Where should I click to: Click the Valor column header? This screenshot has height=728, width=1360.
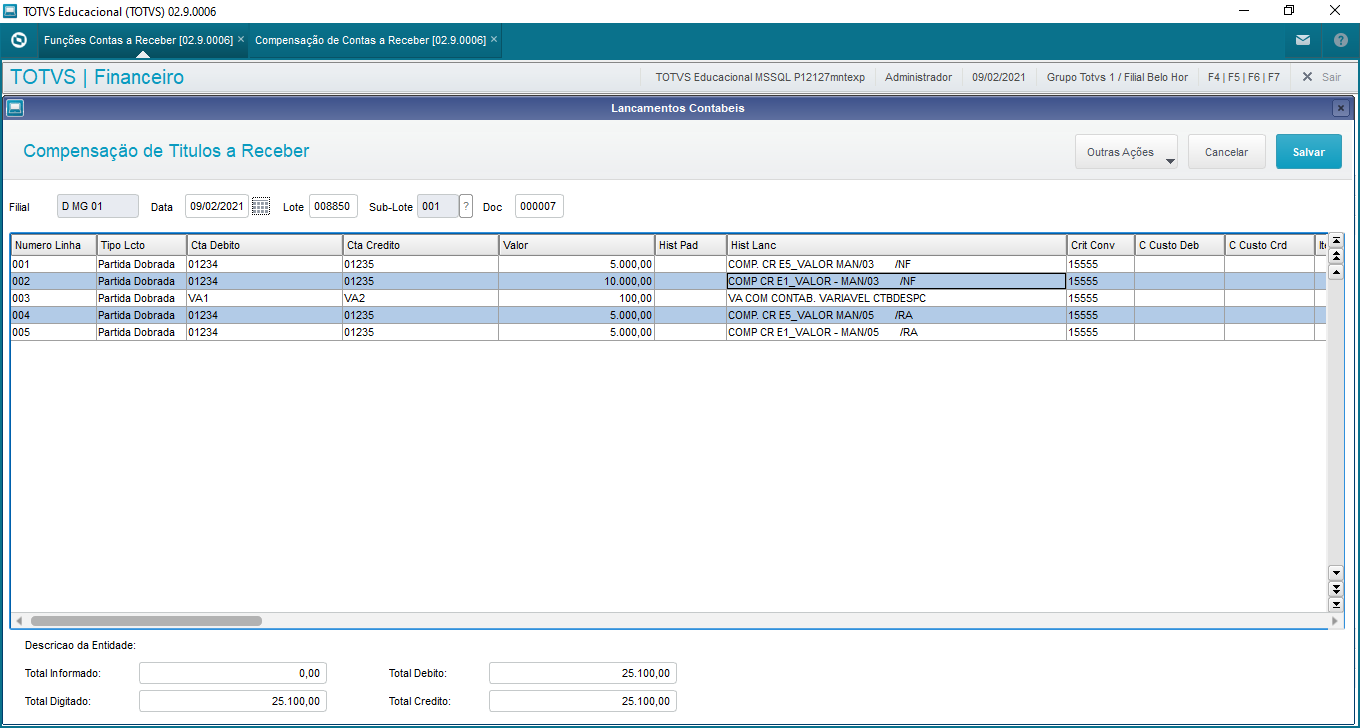pyautogui.click(x=576, y=245)
